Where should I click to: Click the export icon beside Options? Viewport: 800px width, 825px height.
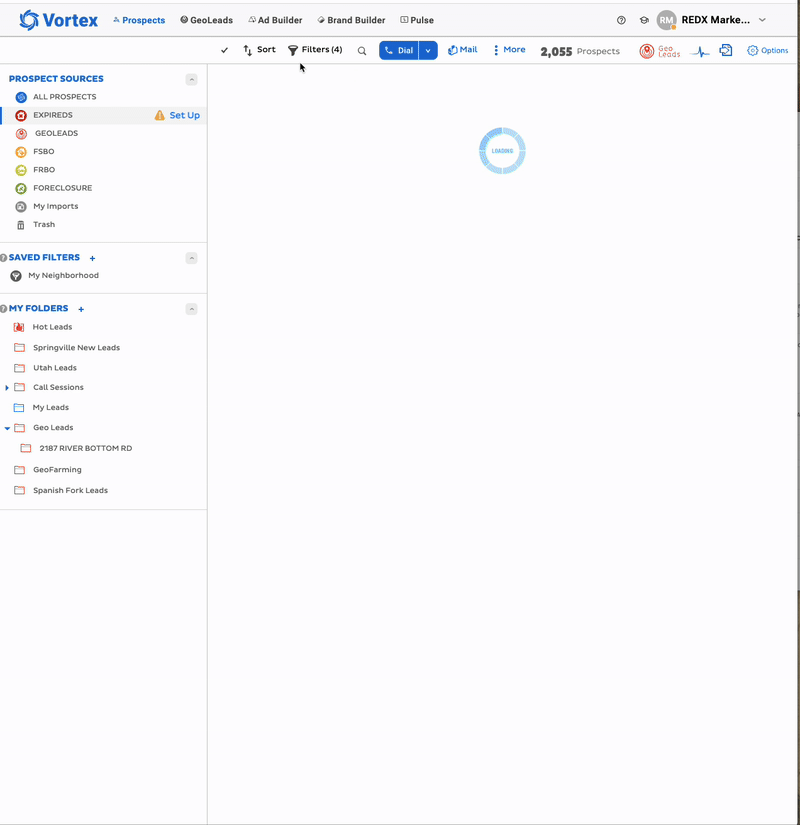[726, 50]
